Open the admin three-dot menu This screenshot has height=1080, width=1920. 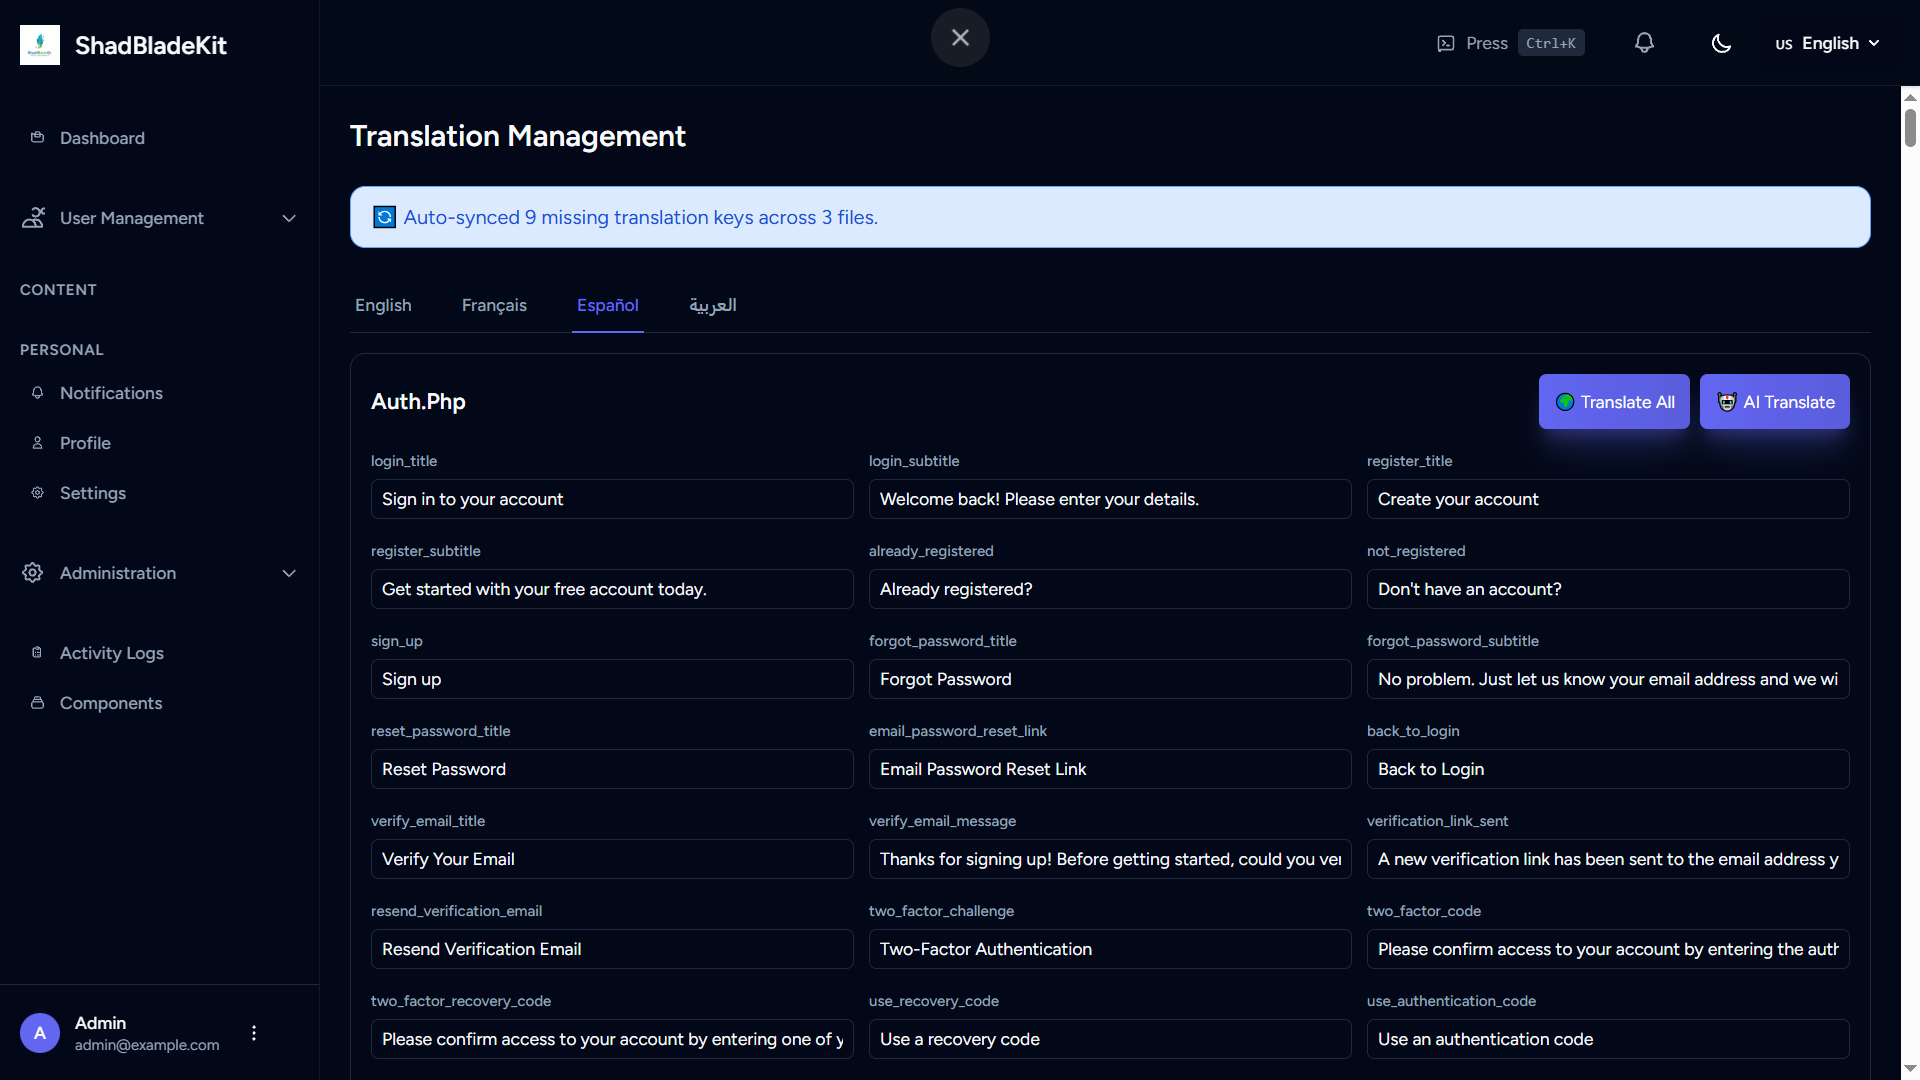coord(254,1033)
